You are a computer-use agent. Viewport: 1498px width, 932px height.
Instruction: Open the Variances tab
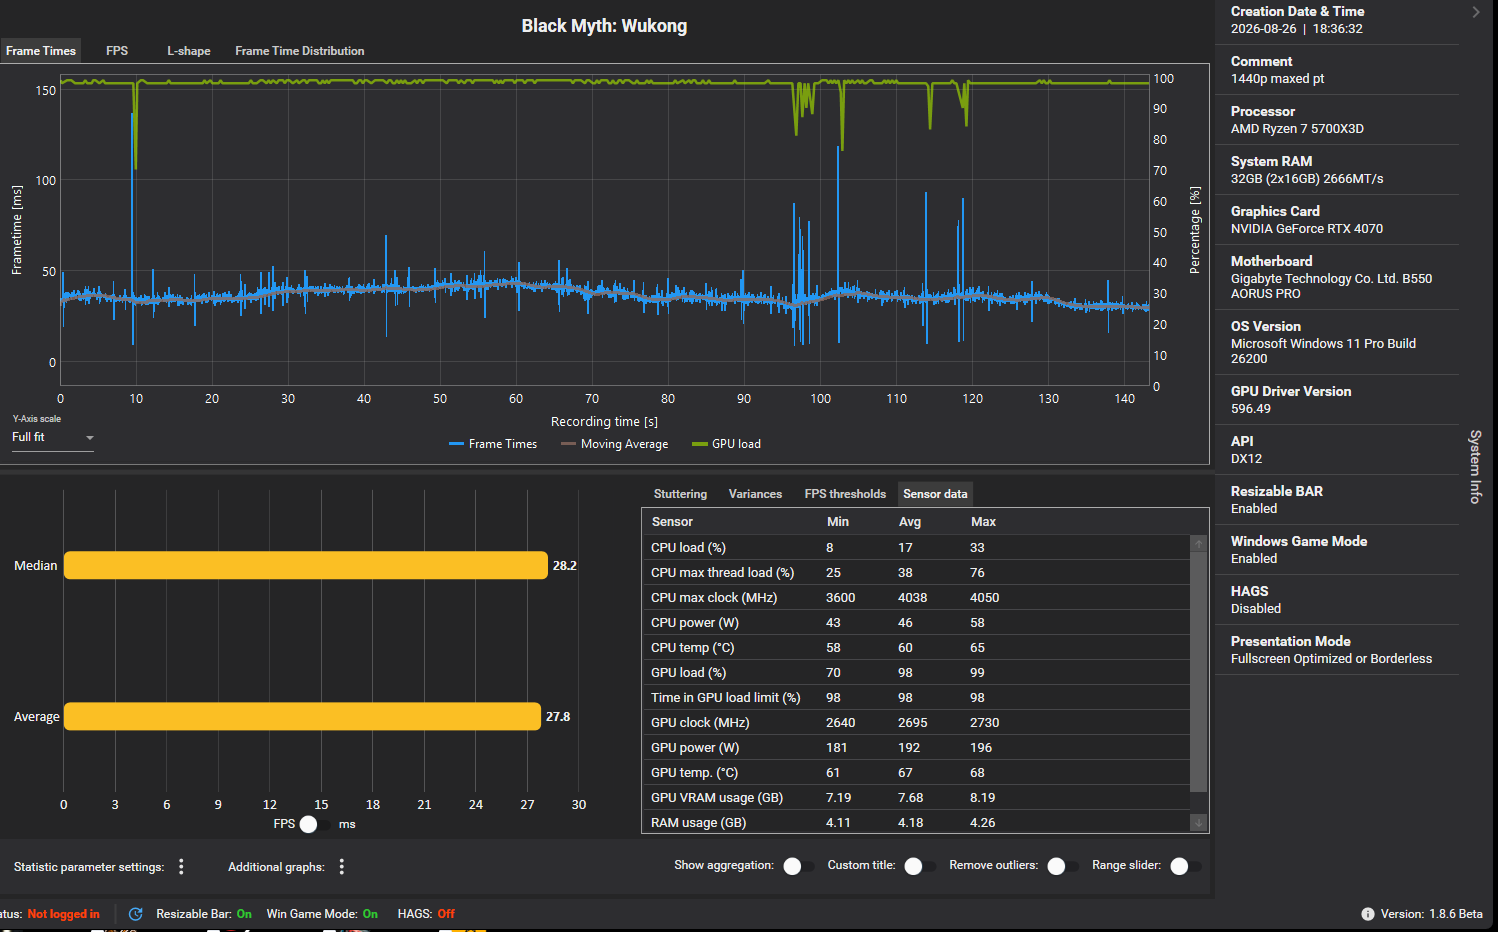click(x=755, y=494)
